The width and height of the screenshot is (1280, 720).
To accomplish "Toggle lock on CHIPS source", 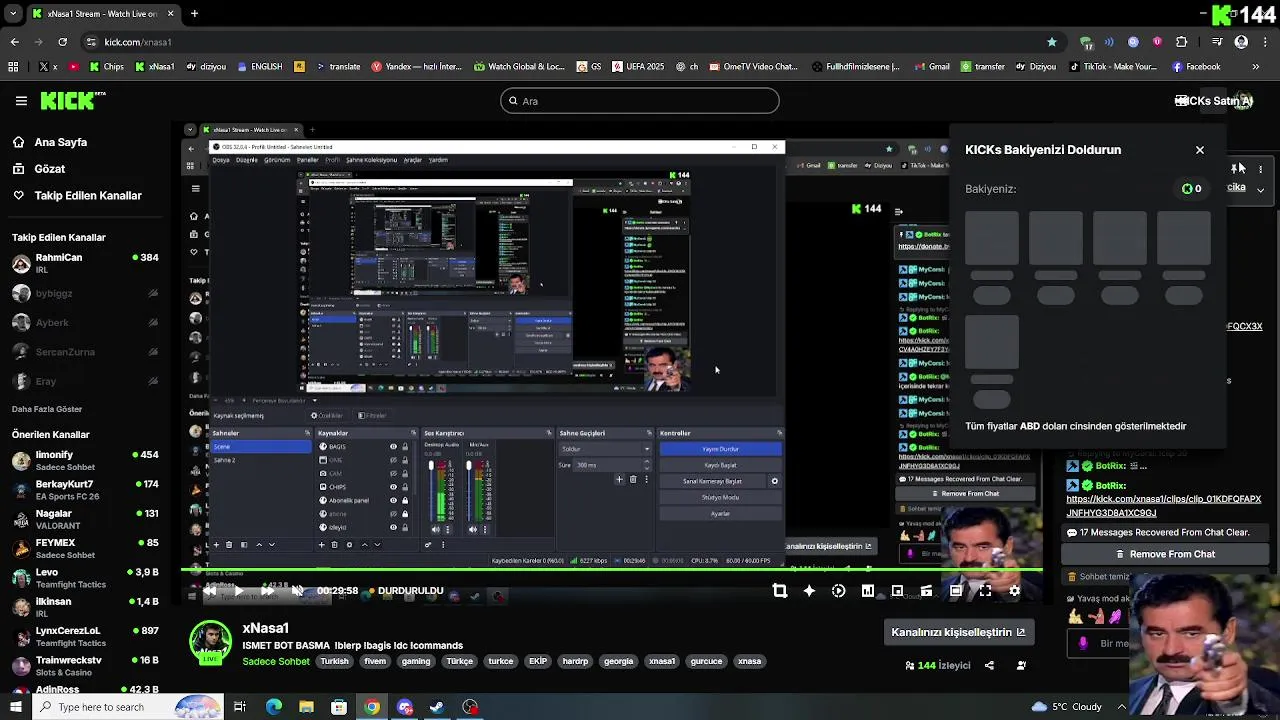I will click(x=405, y=487).
